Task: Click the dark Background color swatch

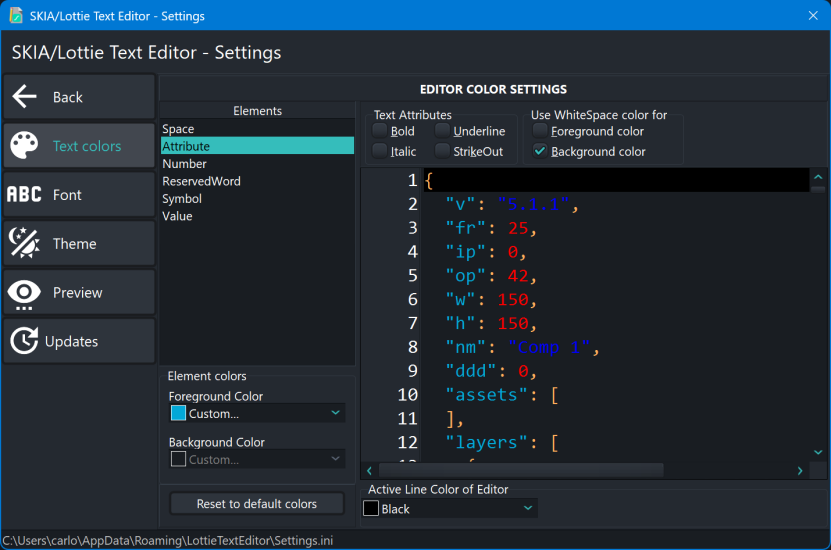Action: pos(179,459)
